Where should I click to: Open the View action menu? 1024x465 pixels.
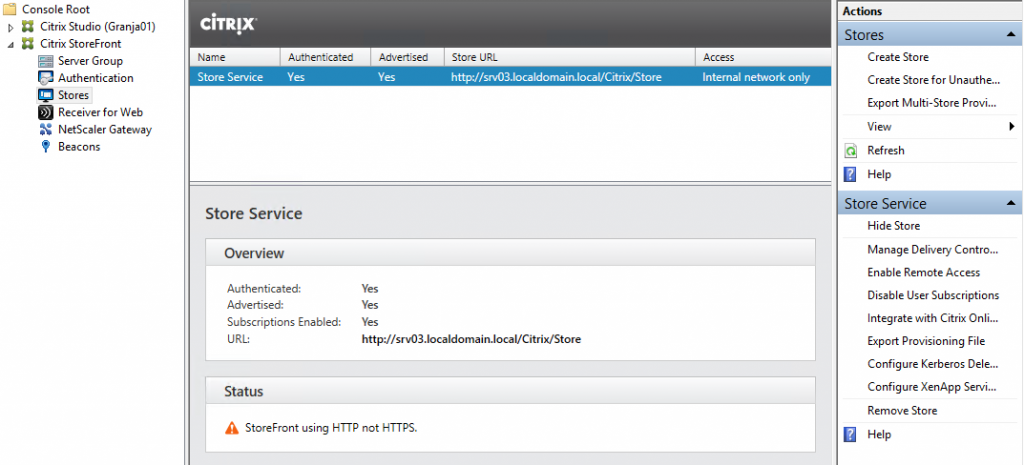tap(879, 127)
